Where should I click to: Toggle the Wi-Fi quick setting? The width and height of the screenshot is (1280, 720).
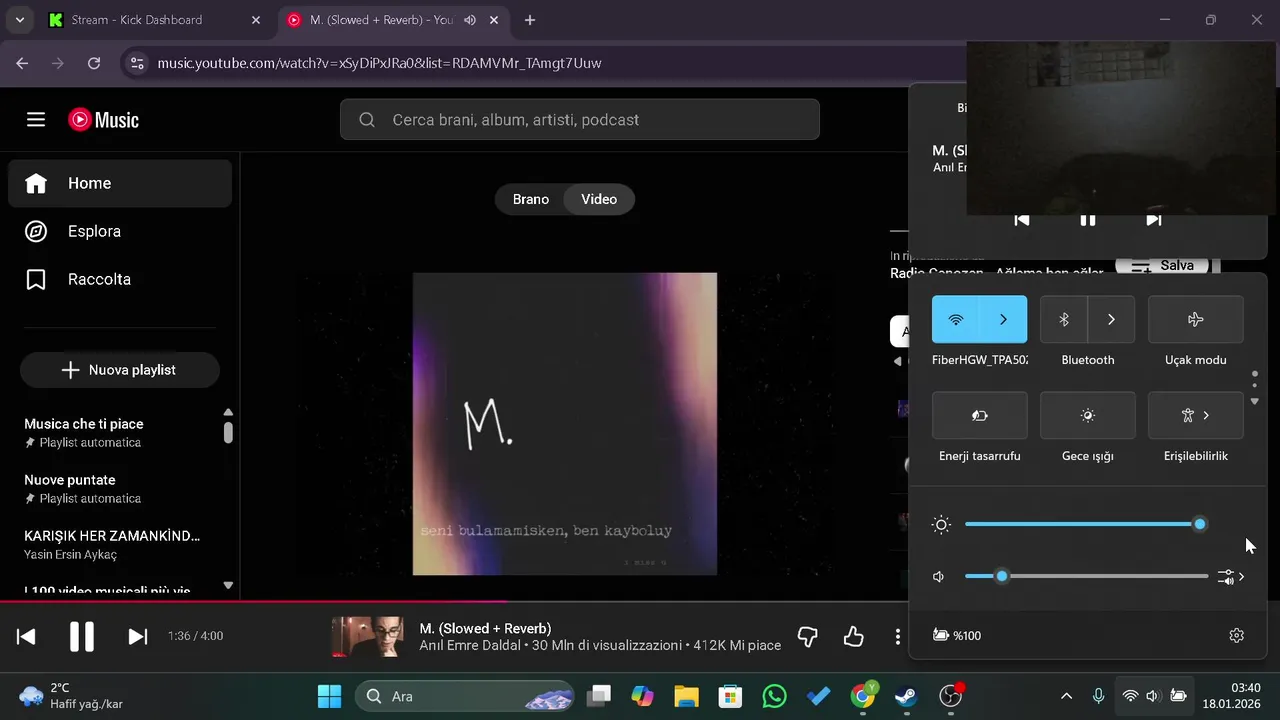click(956, 320)
